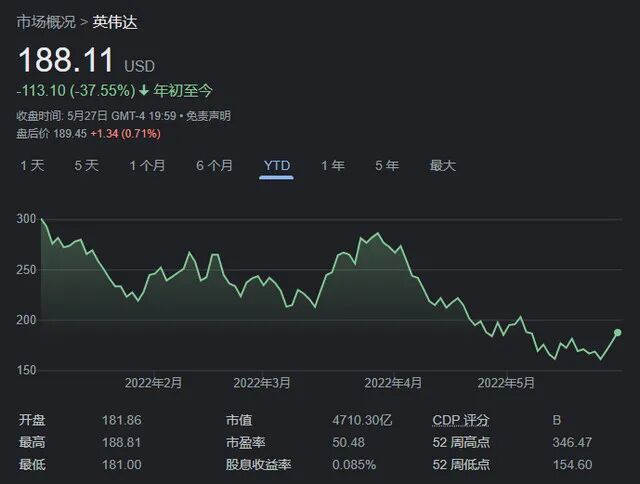Click the 收盘时间 5月27日 timestamp
The height and width of the screenshot is (484, 640).
[96, 116]
